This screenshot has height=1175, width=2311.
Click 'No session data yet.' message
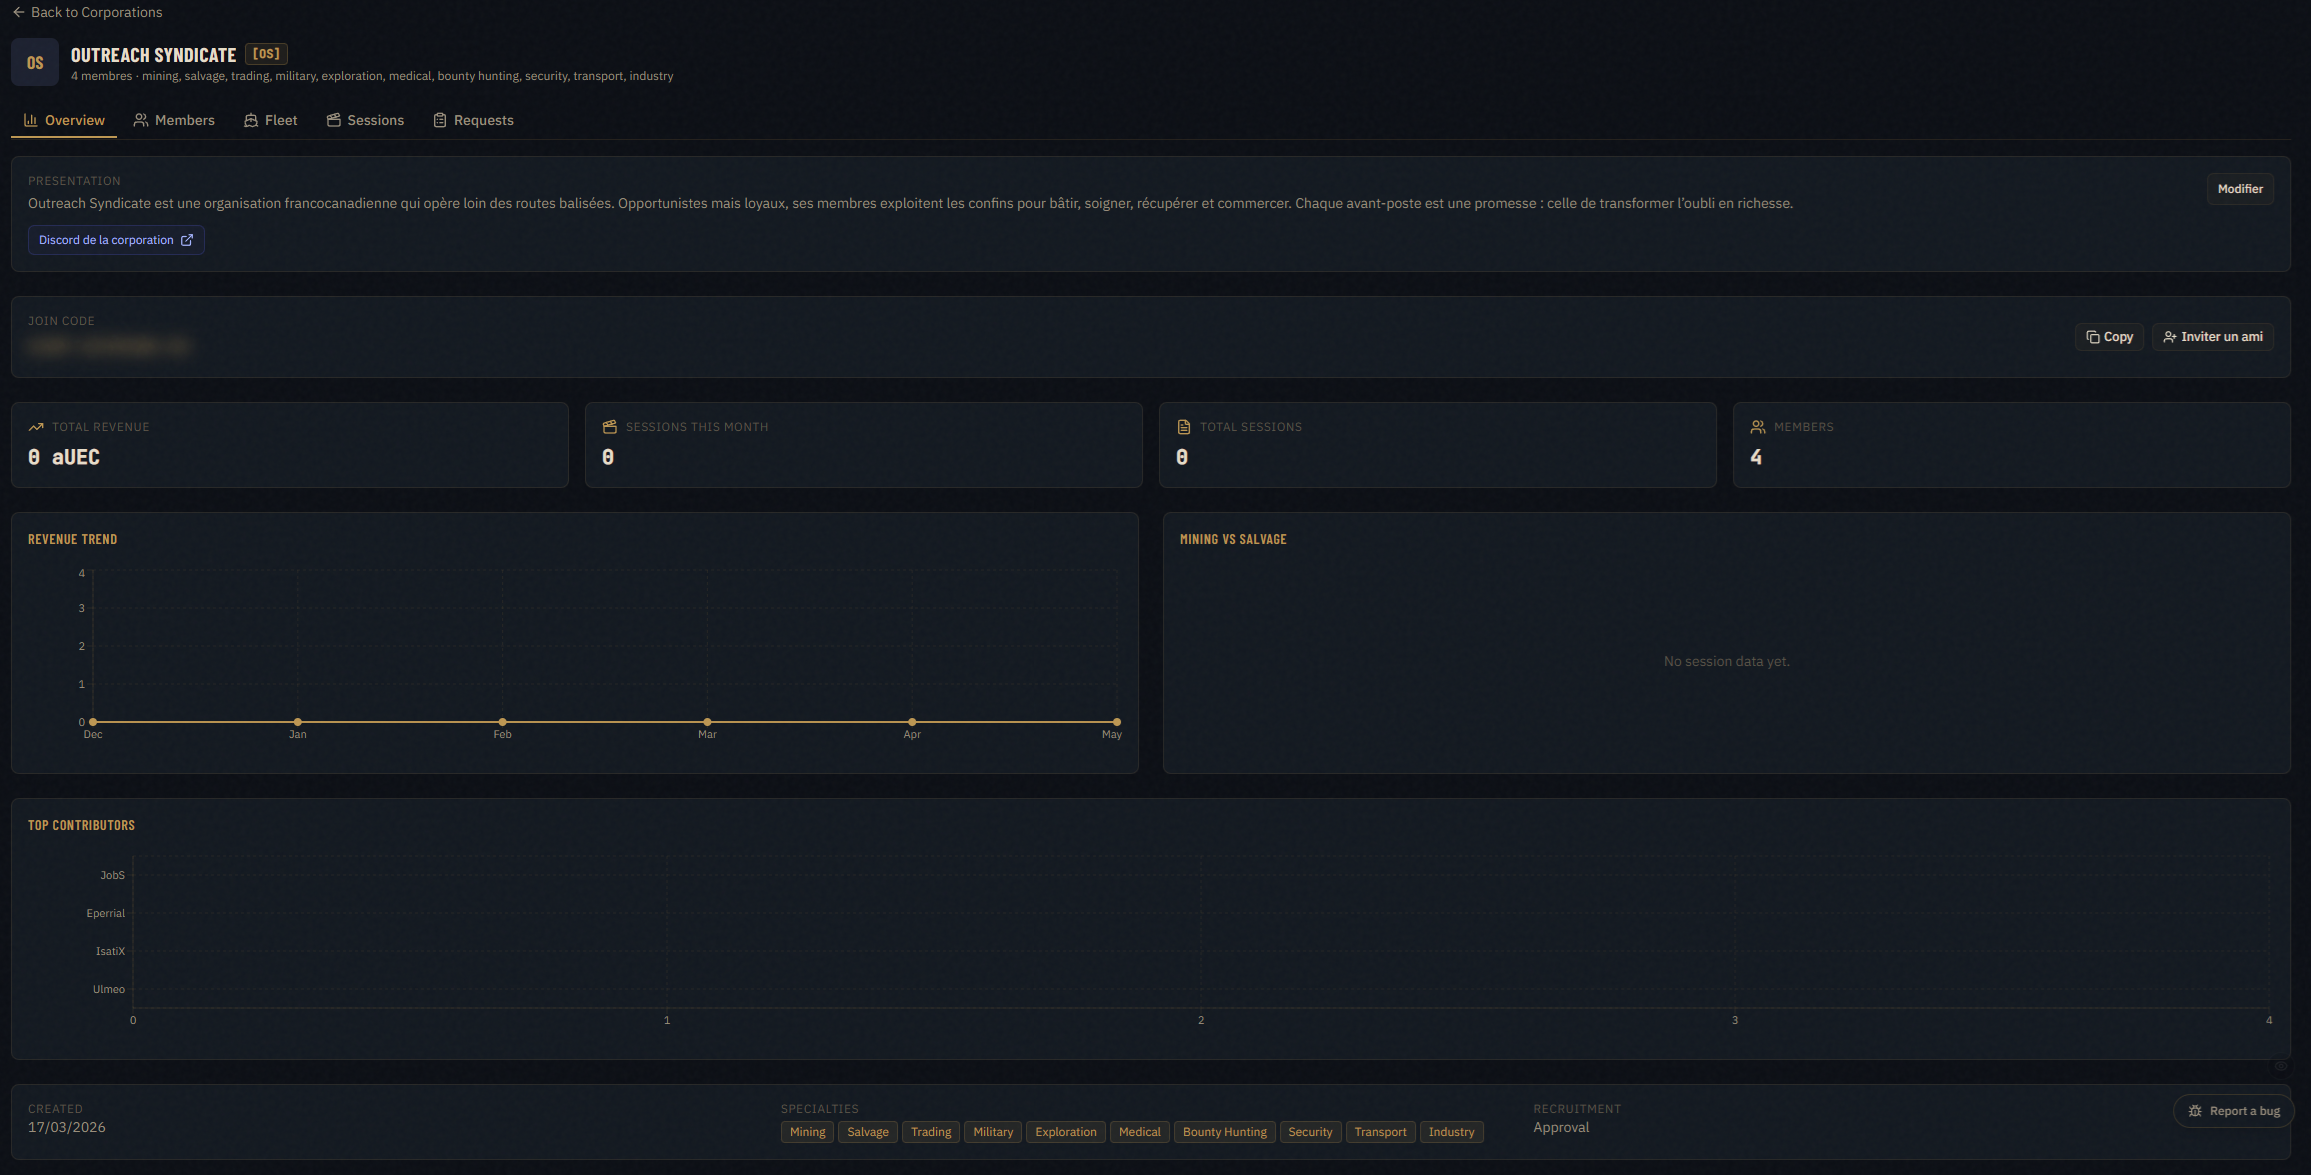pos(1727,661)
